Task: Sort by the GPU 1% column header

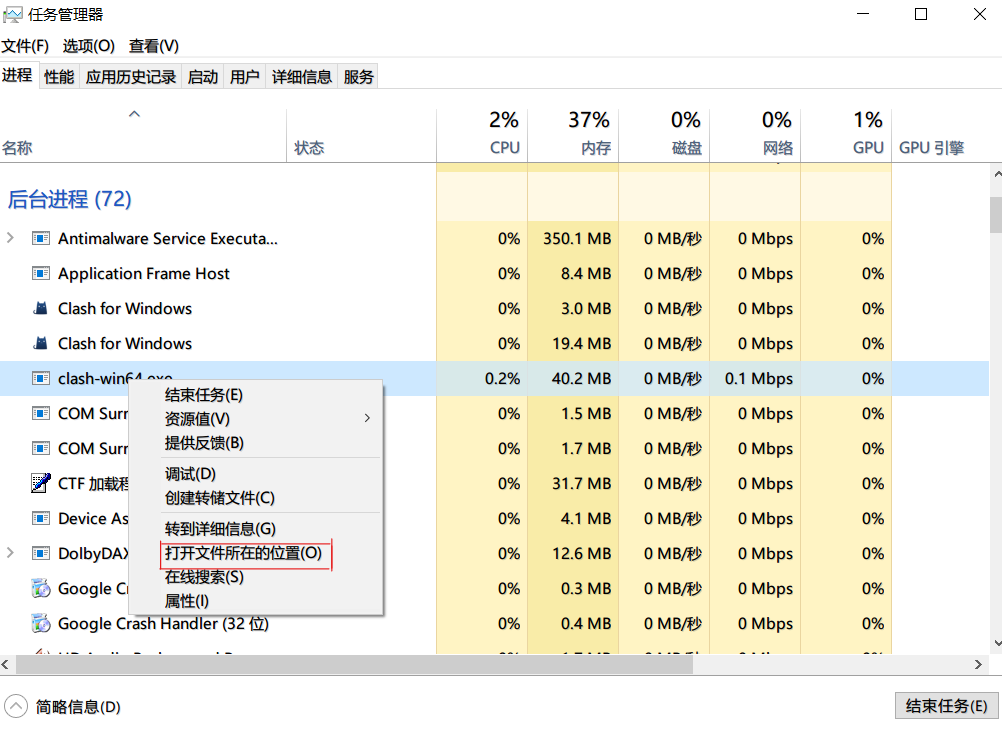Action: pyautogui.click(x=846, y=134)
